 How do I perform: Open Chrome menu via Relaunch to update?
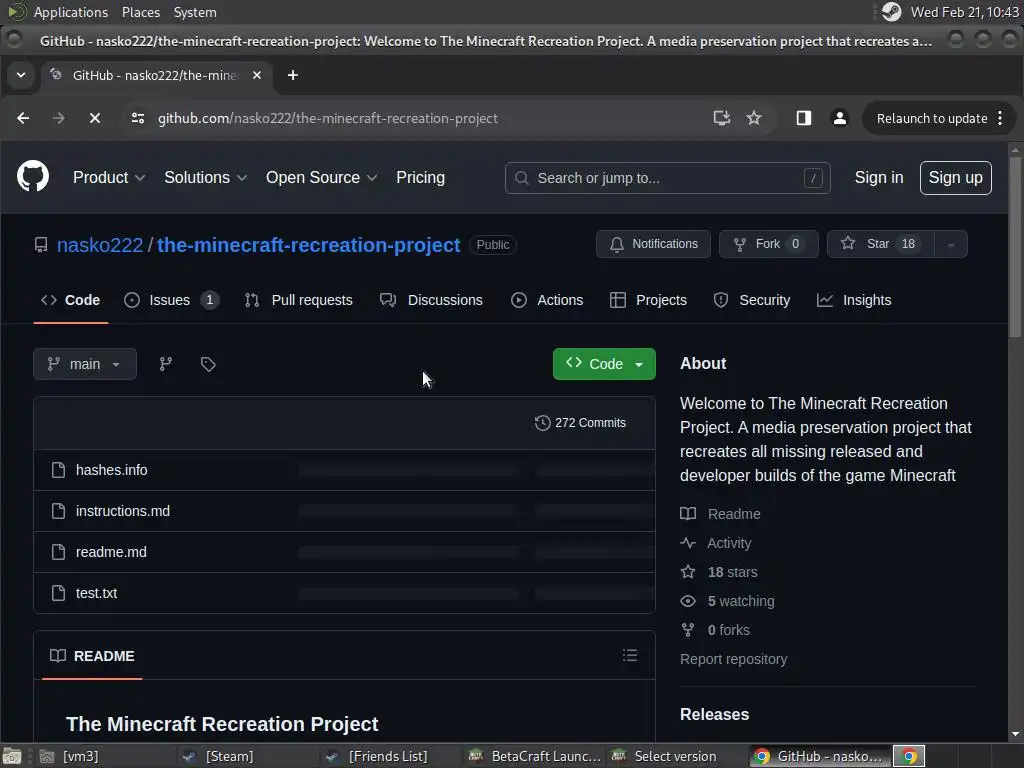pos(939,118)
